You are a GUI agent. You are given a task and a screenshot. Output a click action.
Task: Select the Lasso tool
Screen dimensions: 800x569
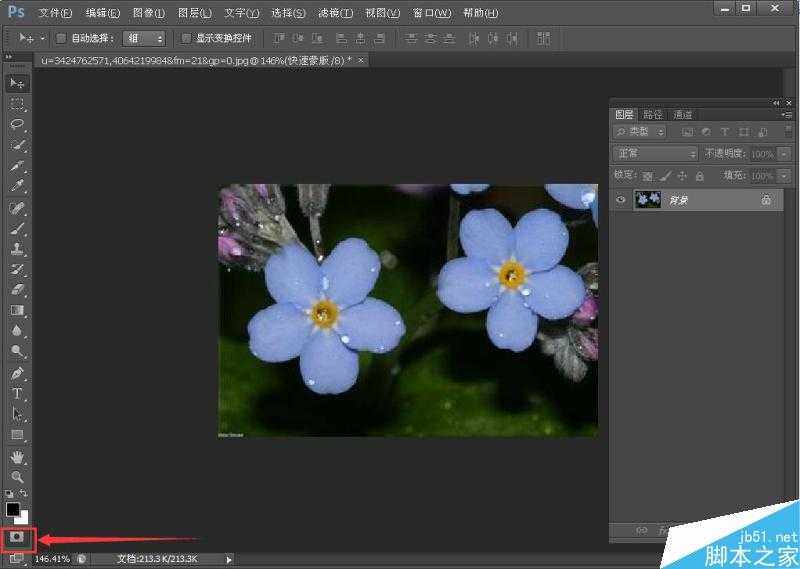(17, 124)
